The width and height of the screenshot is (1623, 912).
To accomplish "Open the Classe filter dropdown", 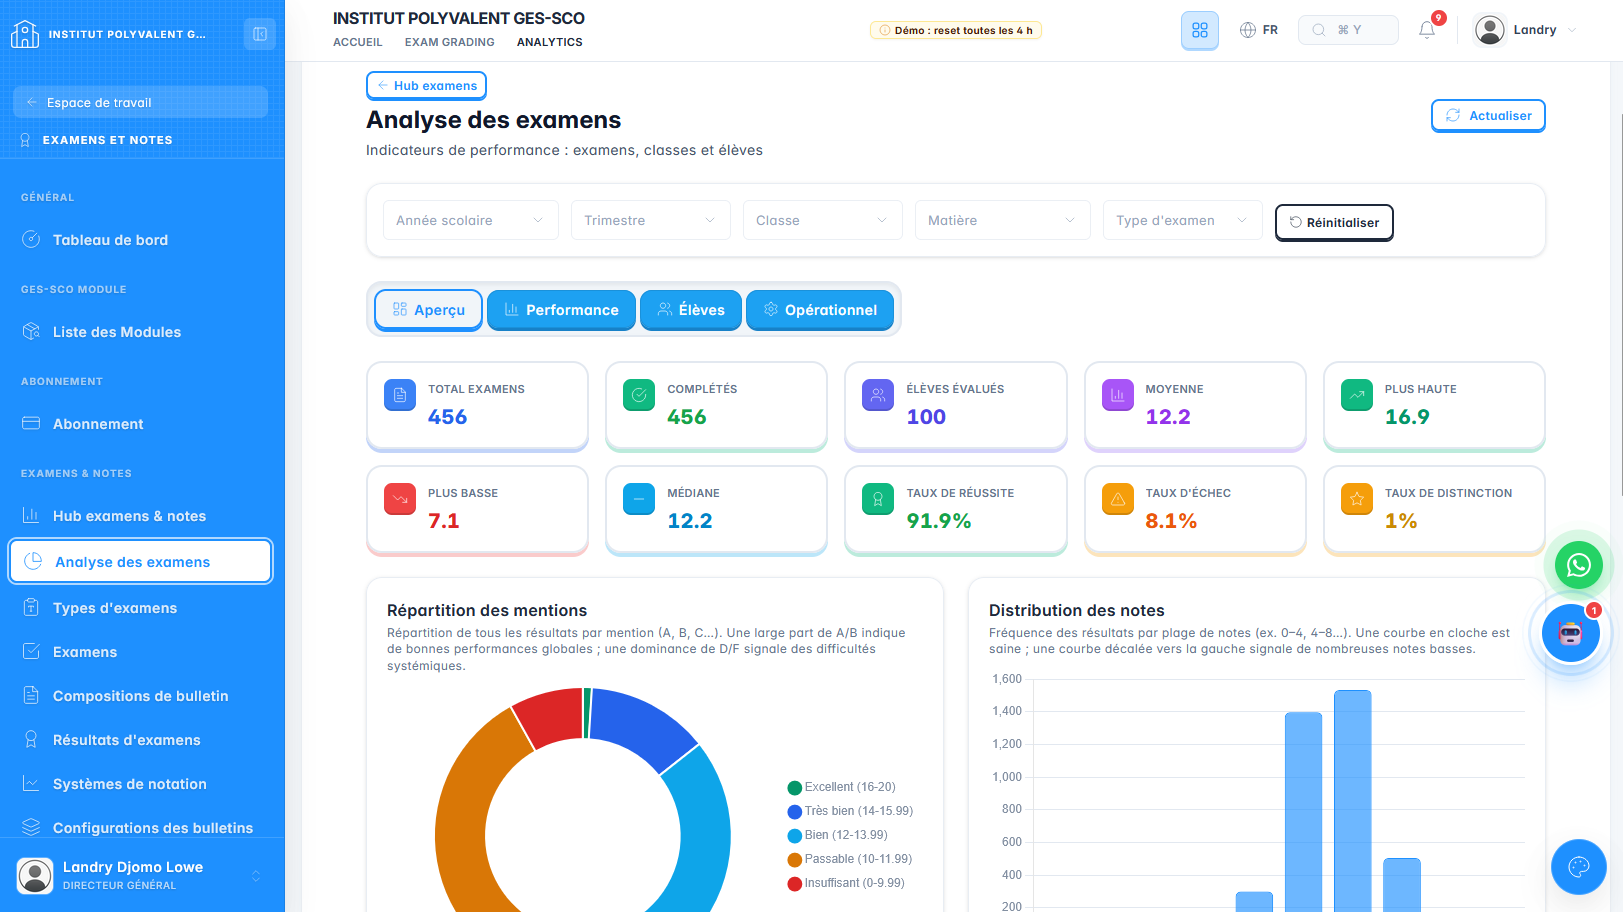I will (822, 220).
